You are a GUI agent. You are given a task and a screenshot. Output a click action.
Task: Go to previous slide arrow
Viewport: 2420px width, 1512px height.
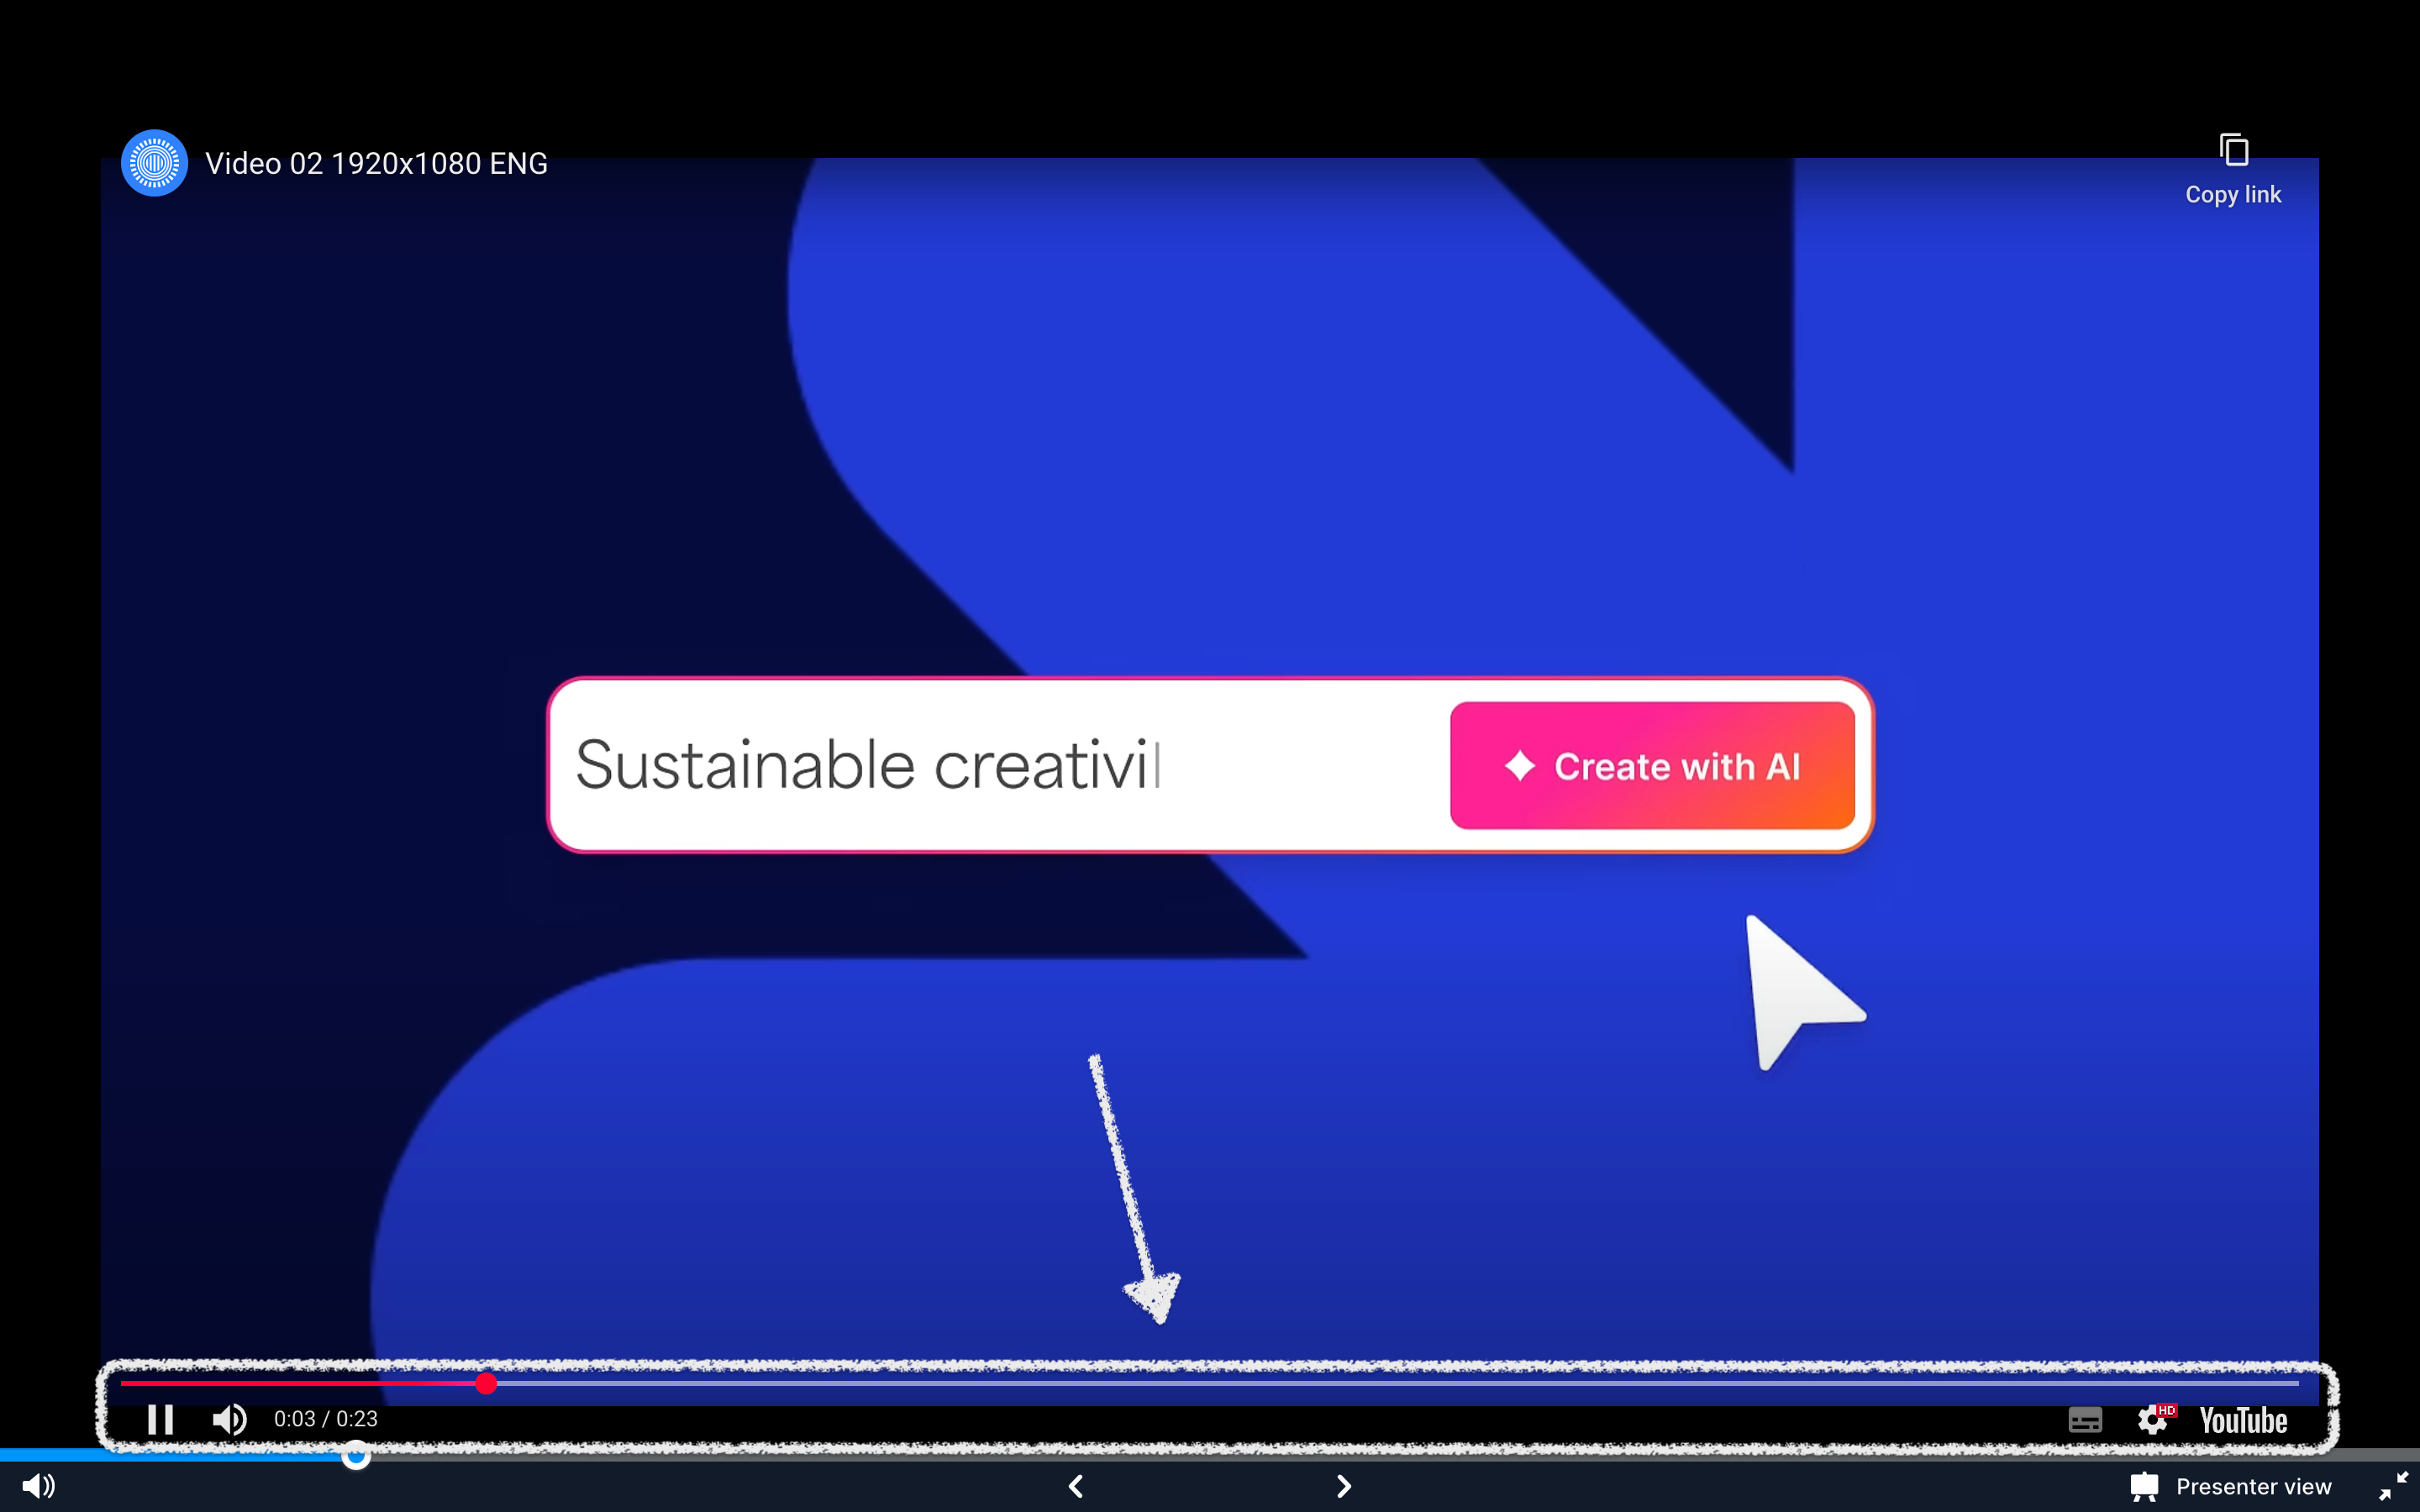coord(1076,1486)
